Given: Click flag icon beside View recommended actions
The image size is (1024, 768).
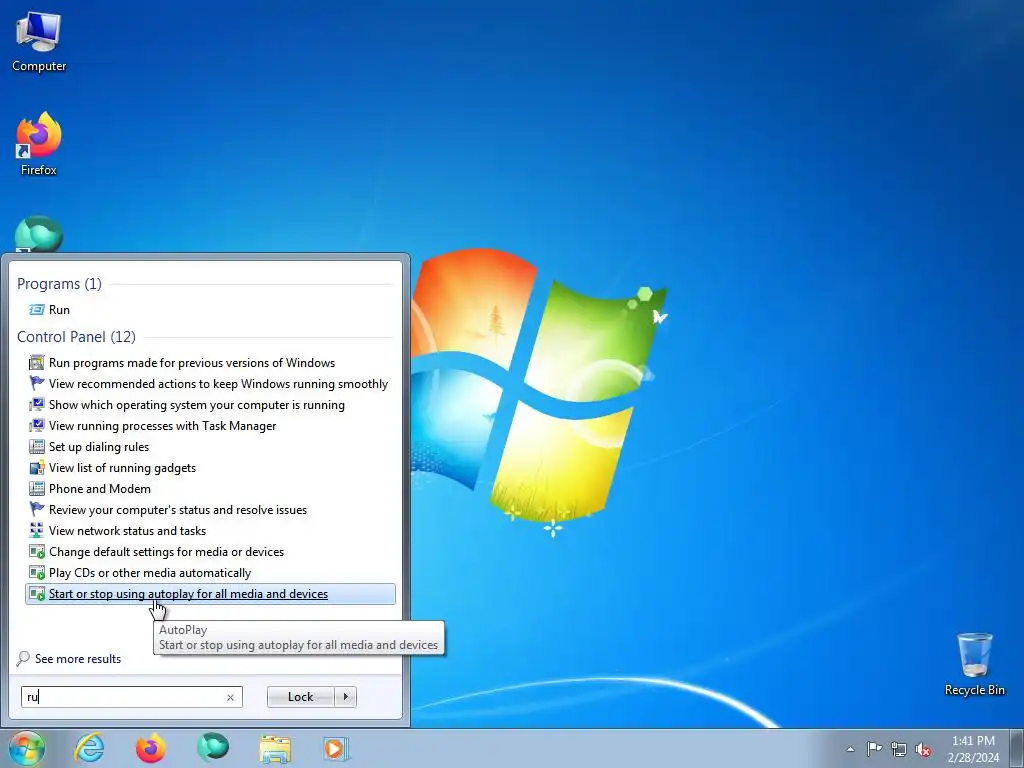Looking at the screenshot, I should [x=37, y=383].
